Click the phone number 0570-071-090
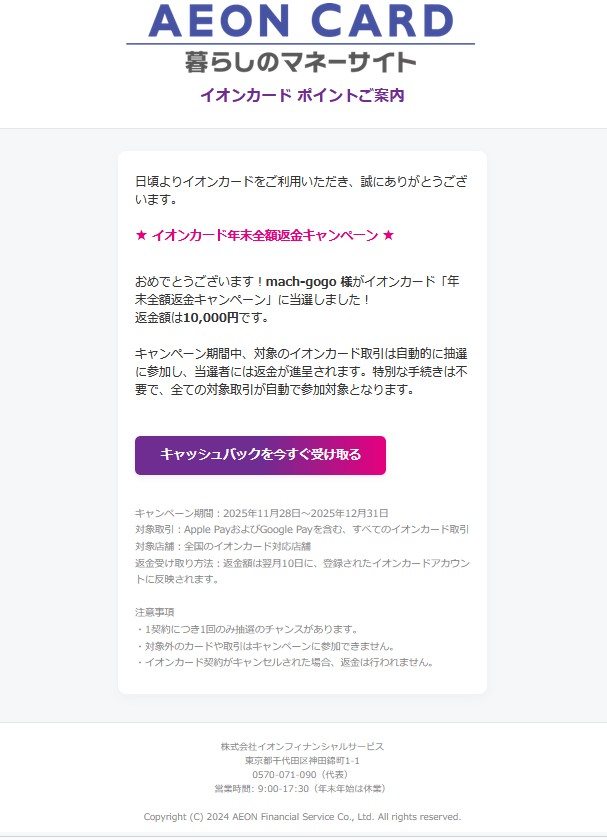607x840 pixels. click(284, 775)
